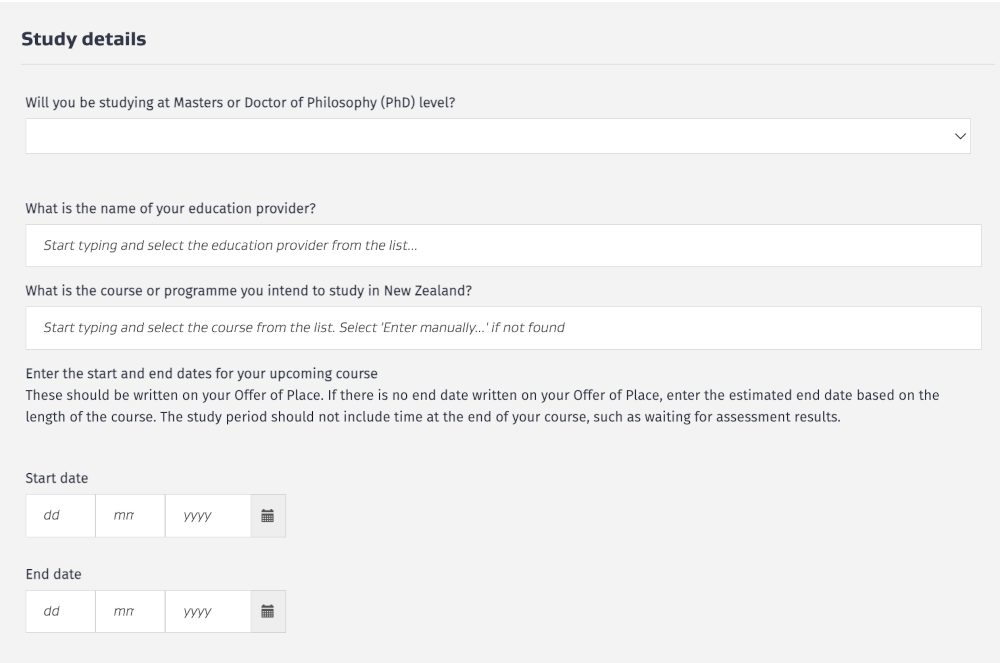
Task: Select the Start date day field
Action: pos(60,516)
